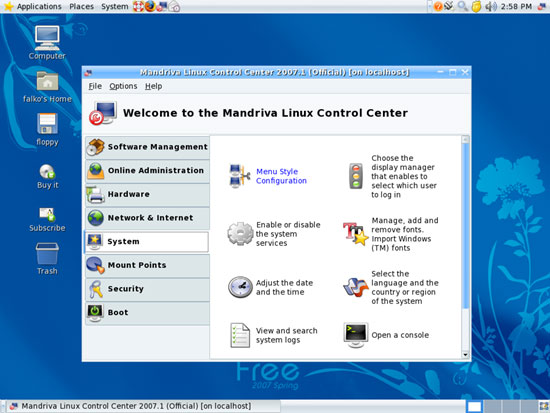Click the display manager traffic light icon
Image resolution: width=550 pixels, height=413 pixels.
tap(356, 176)
